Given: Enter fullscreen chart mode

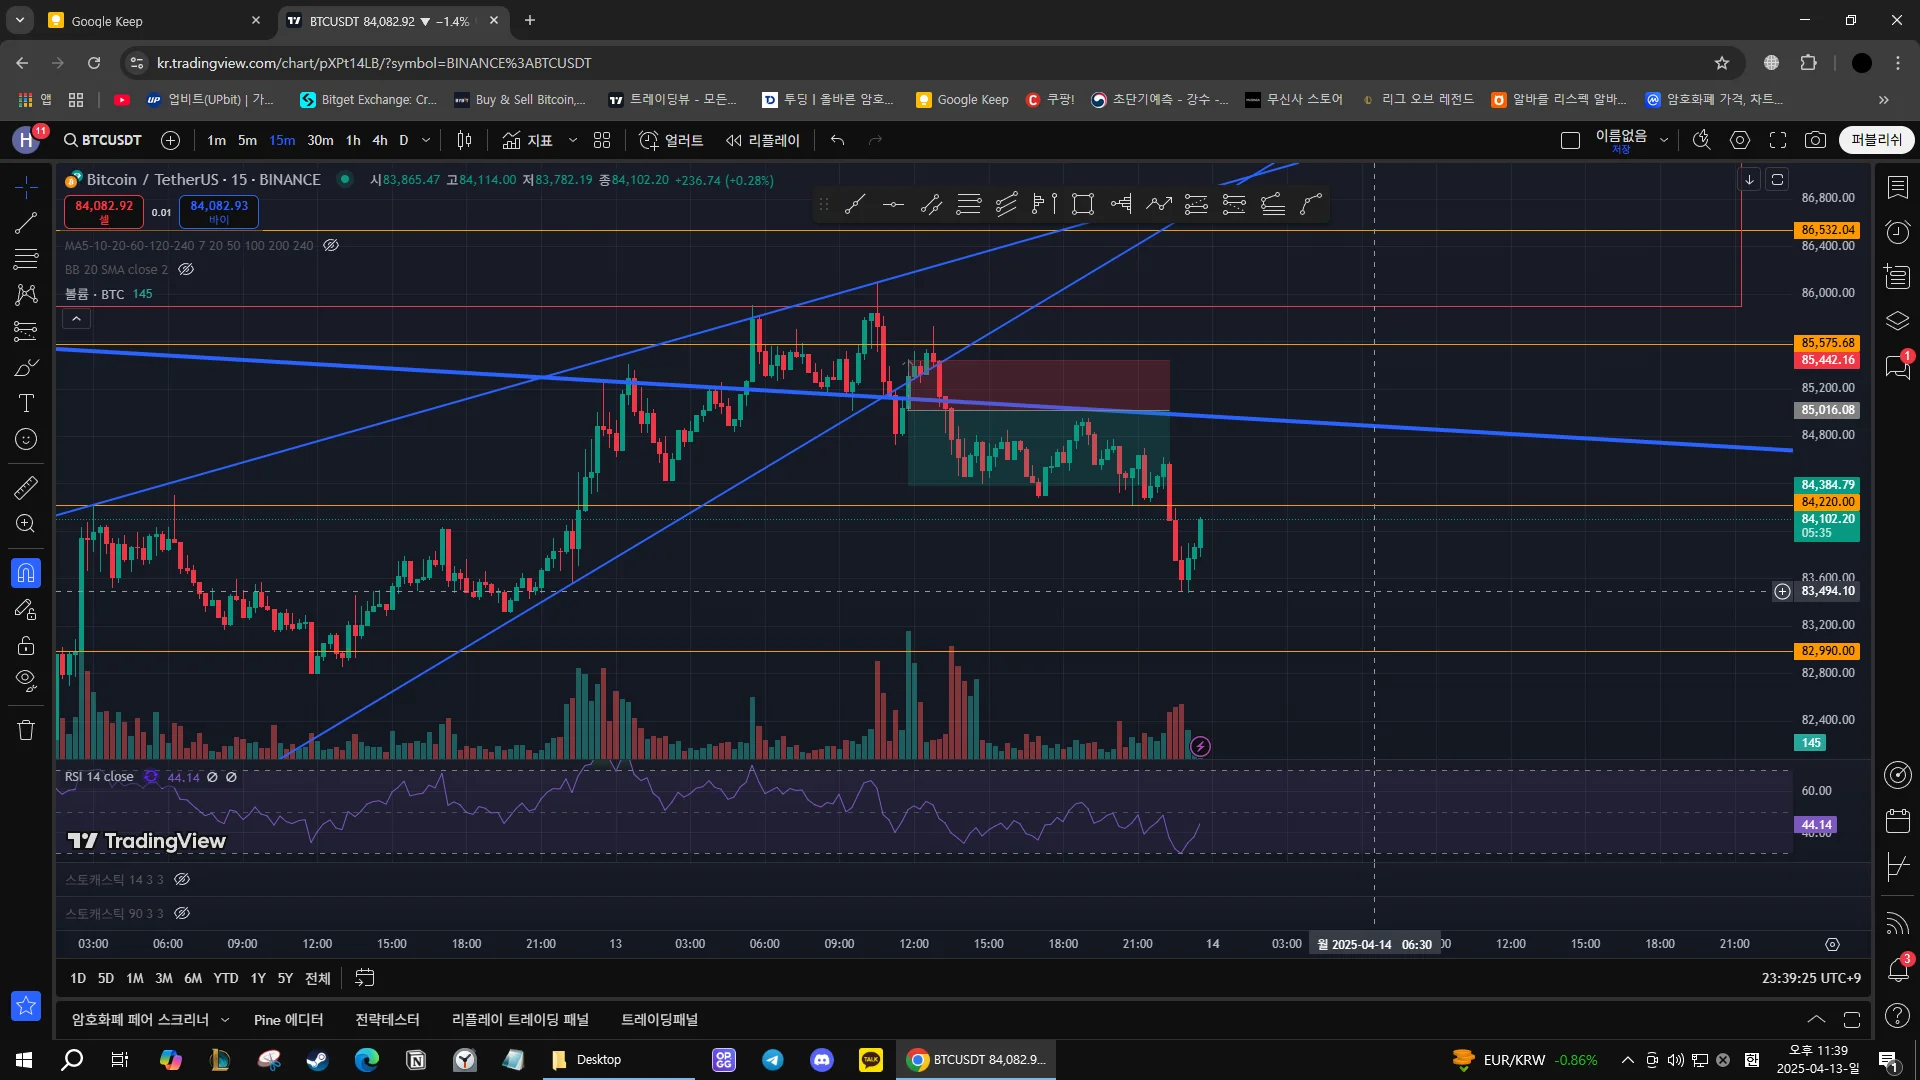Looking at the screenshot, I should (1778, 141).
